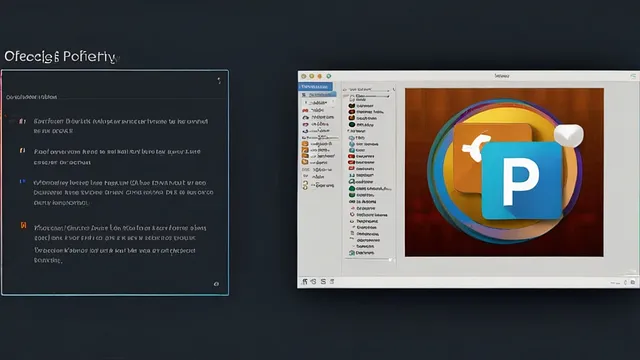640x360 pixels.
Task: Click the blue bullet icon in the dark panel
Action: [23, 181]
